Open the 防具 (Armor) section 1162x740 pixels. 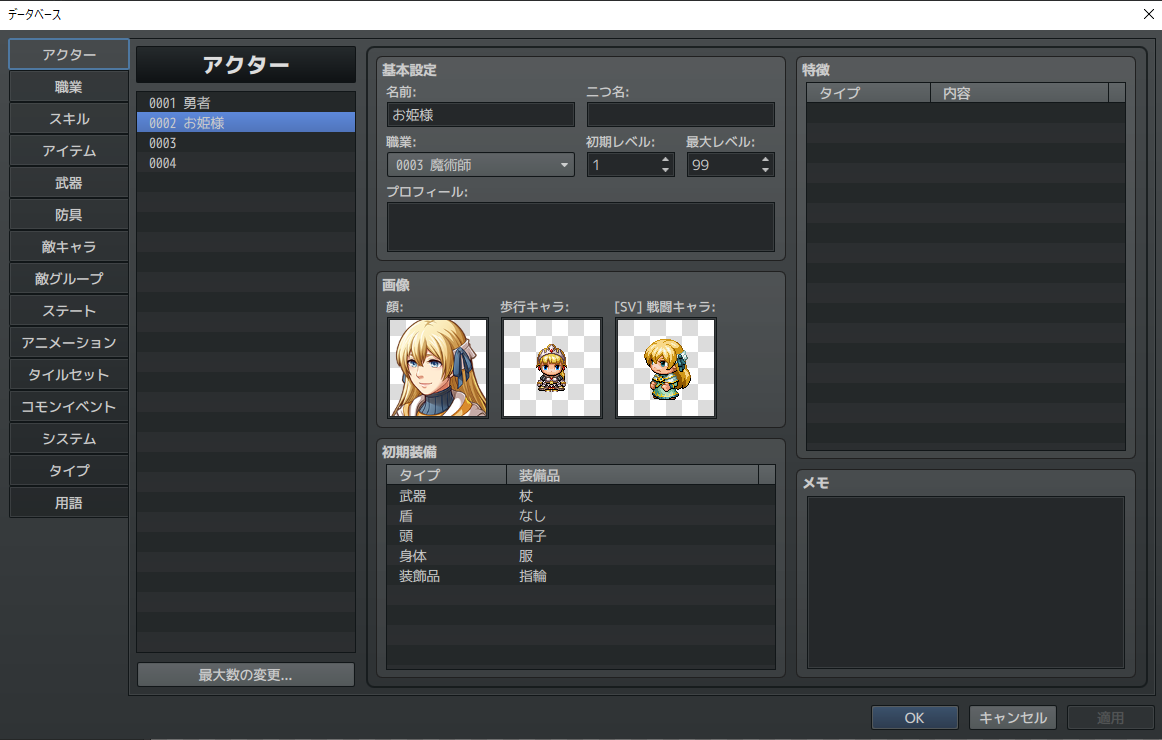68,214
